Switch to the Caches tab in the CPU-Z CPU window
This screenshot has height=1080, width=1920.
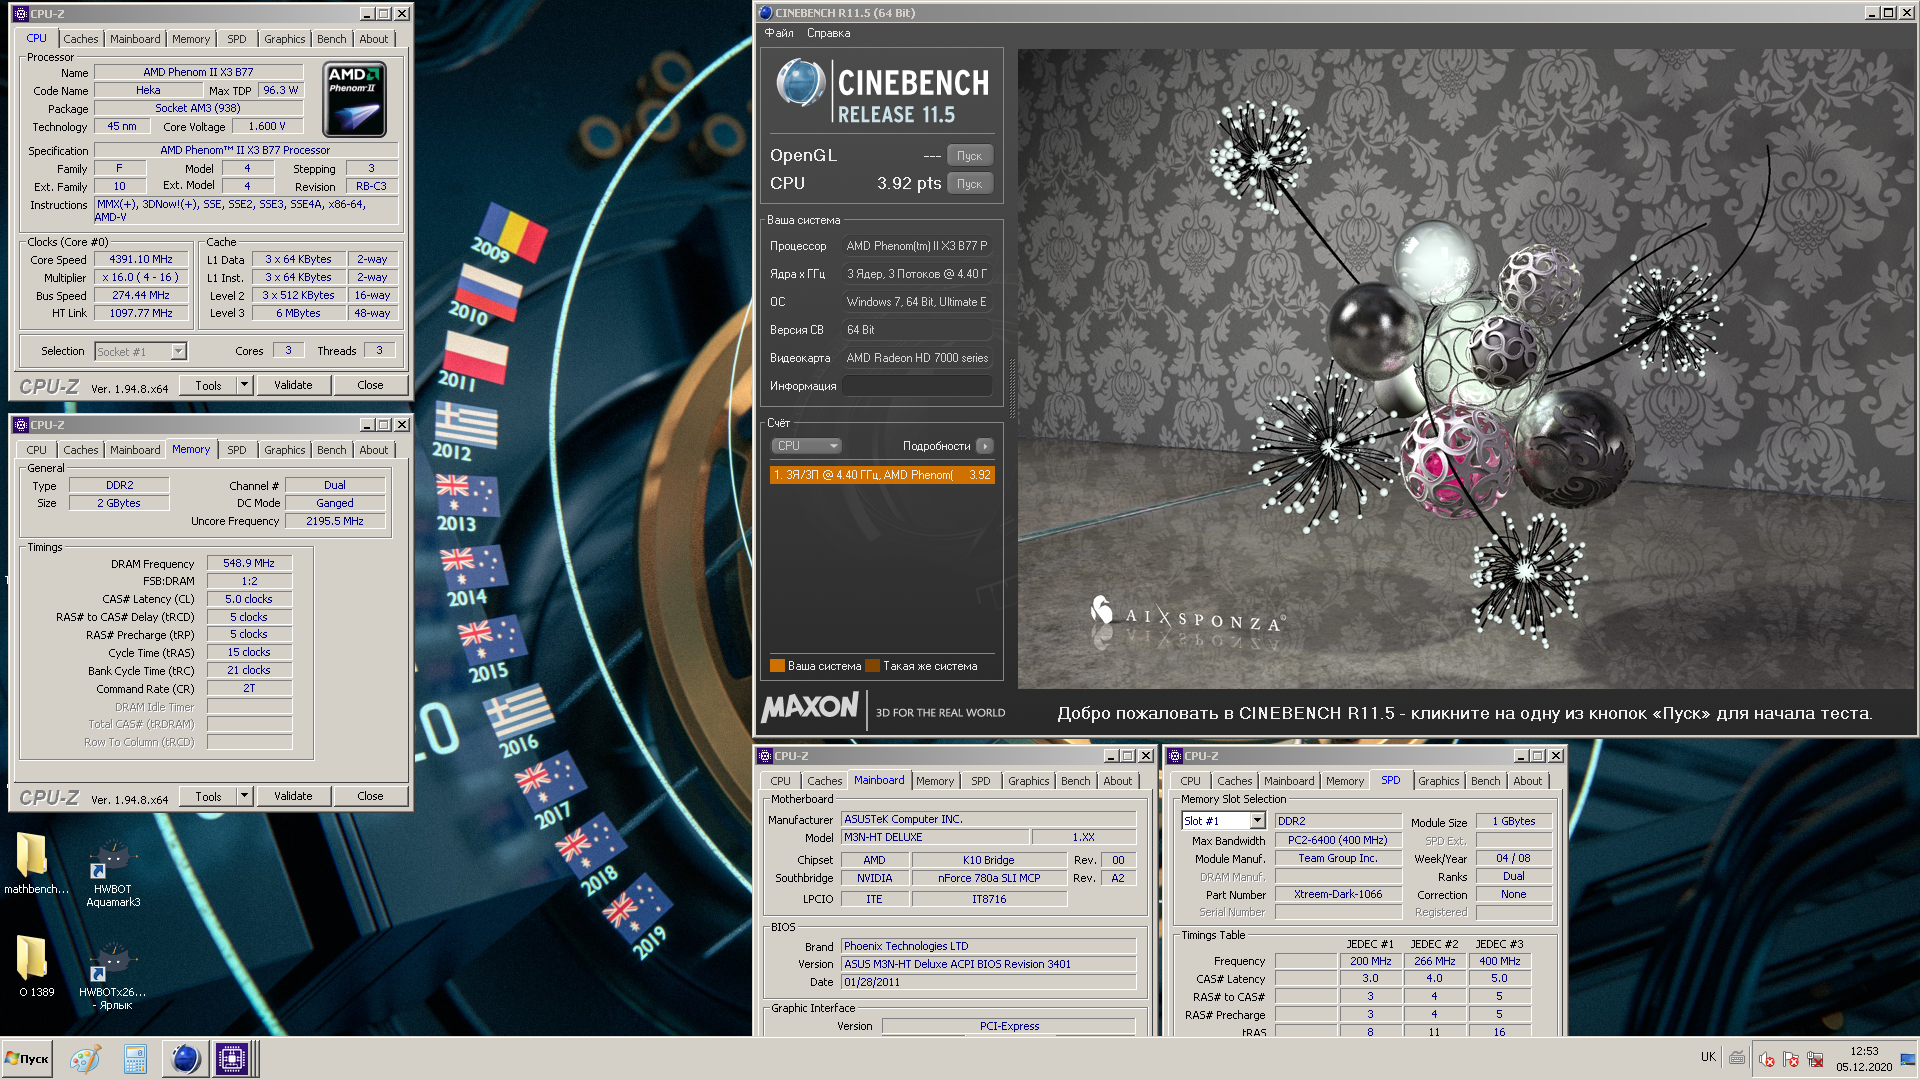[81, 39]
